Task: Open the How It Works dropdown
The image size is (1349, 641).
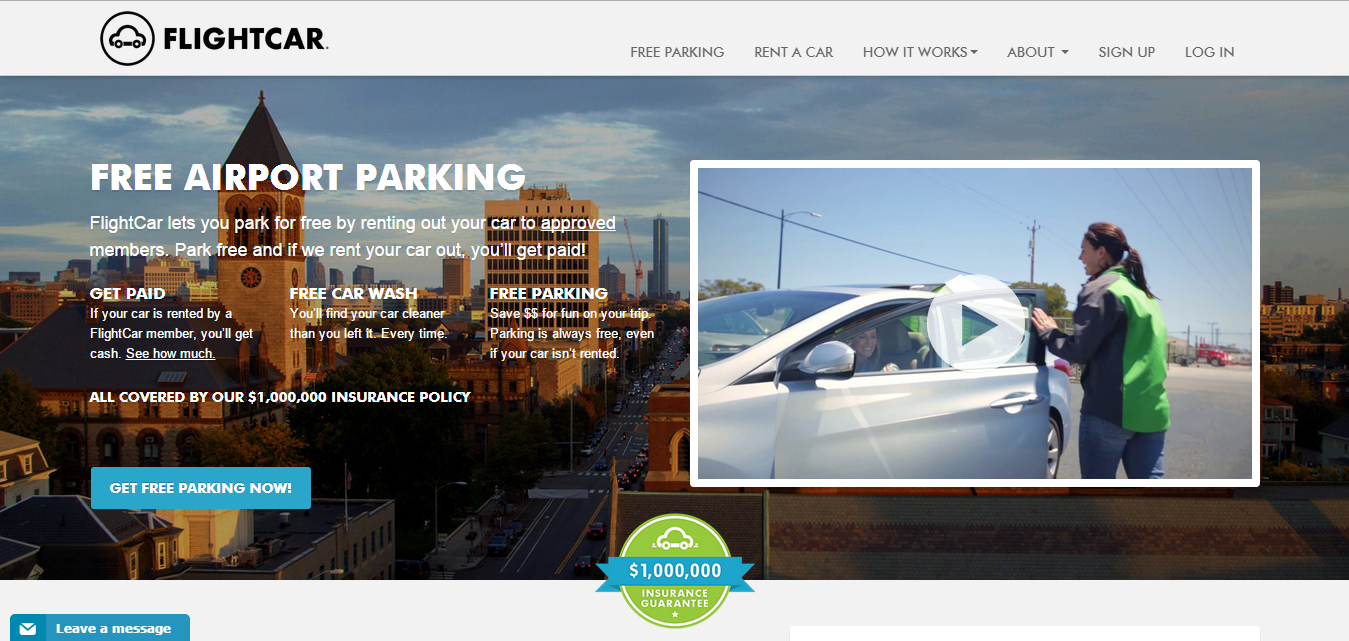Action: click(920, 52)
